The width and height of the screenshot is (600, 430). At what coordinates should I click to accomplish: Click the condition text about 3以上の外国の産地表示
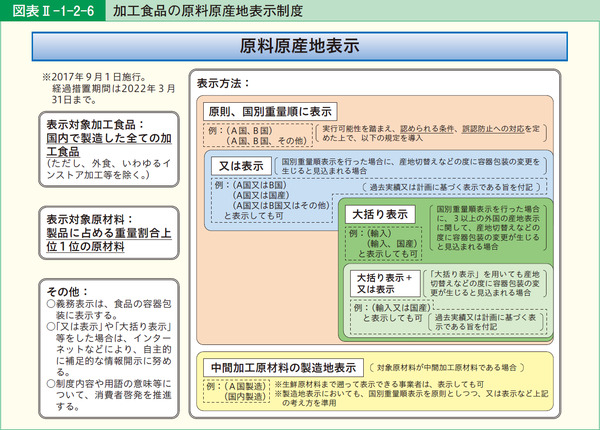(x=488, y=228)
